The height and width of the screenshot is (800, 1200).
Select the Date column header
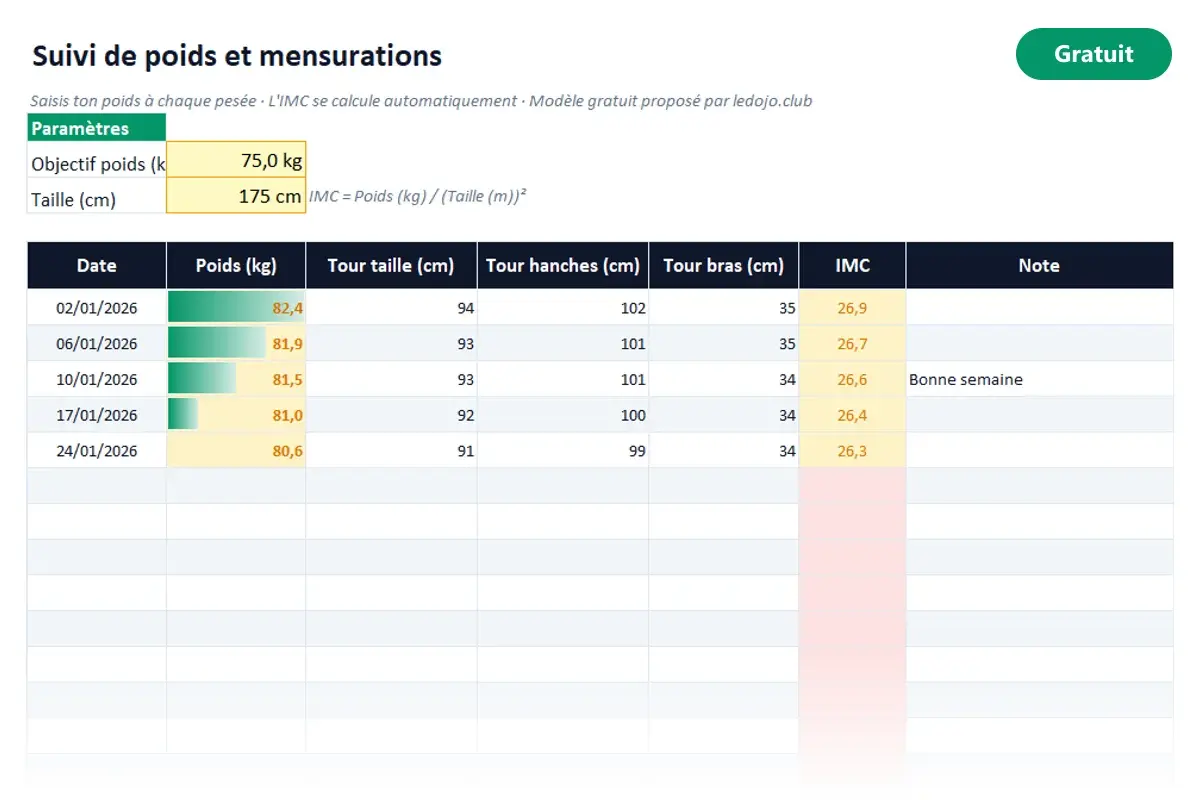(x=97, y=266)
